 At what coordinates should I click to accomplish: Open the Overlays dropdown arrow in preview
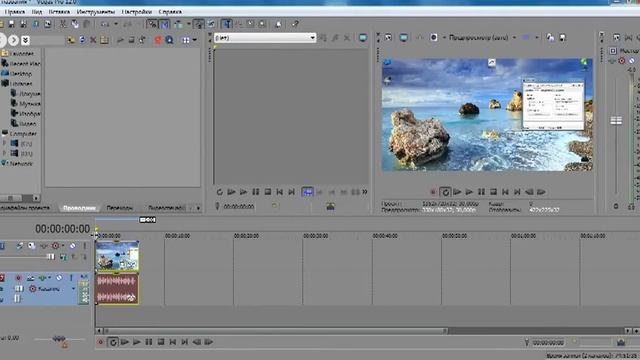[x=537, y=38]
